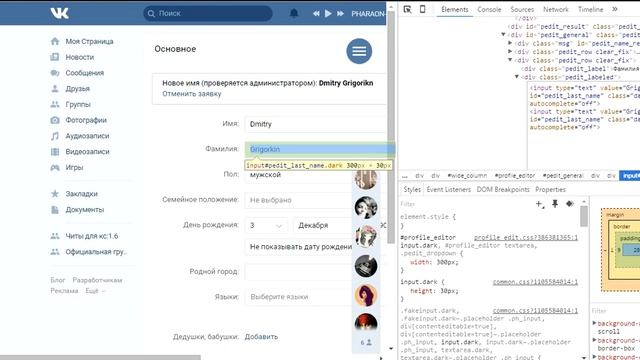
Task: Skip to next audio track
Action: pos(340,13)
